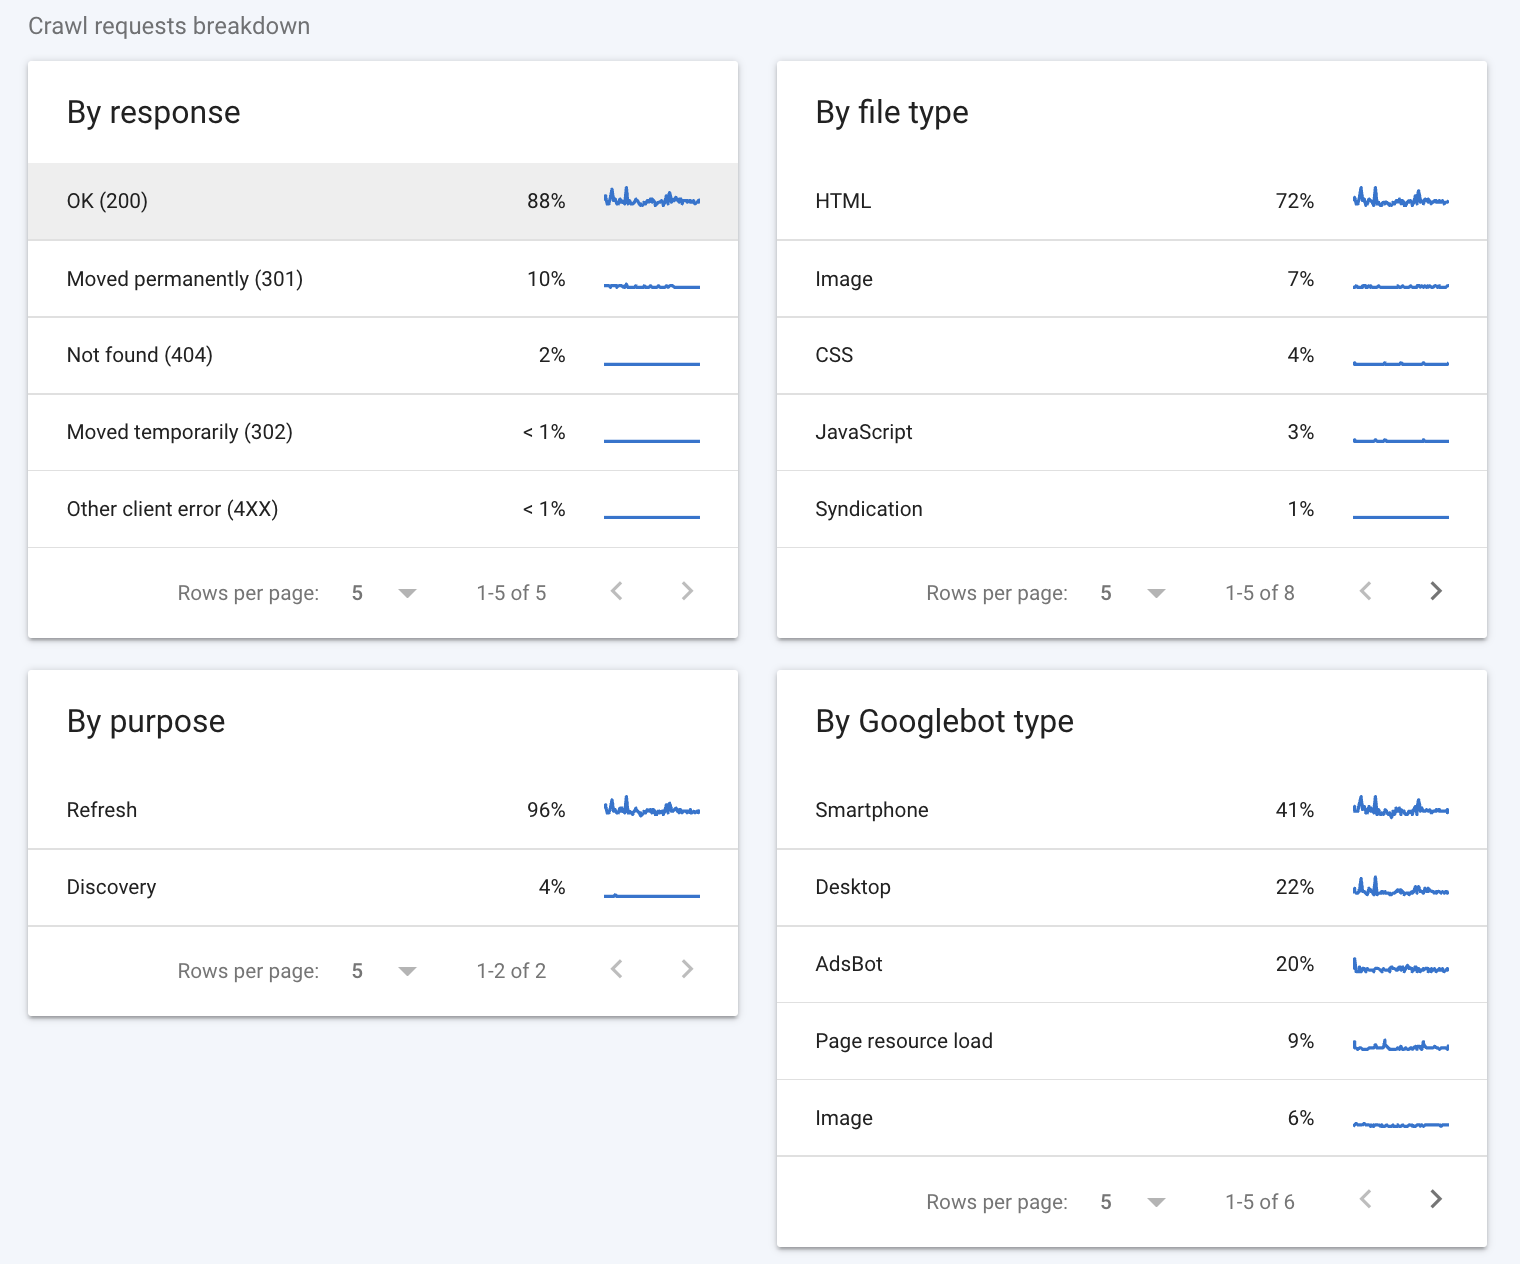1520x1264 pixels.
Task: Open Other client error (4XX) row
Action: 383,509
